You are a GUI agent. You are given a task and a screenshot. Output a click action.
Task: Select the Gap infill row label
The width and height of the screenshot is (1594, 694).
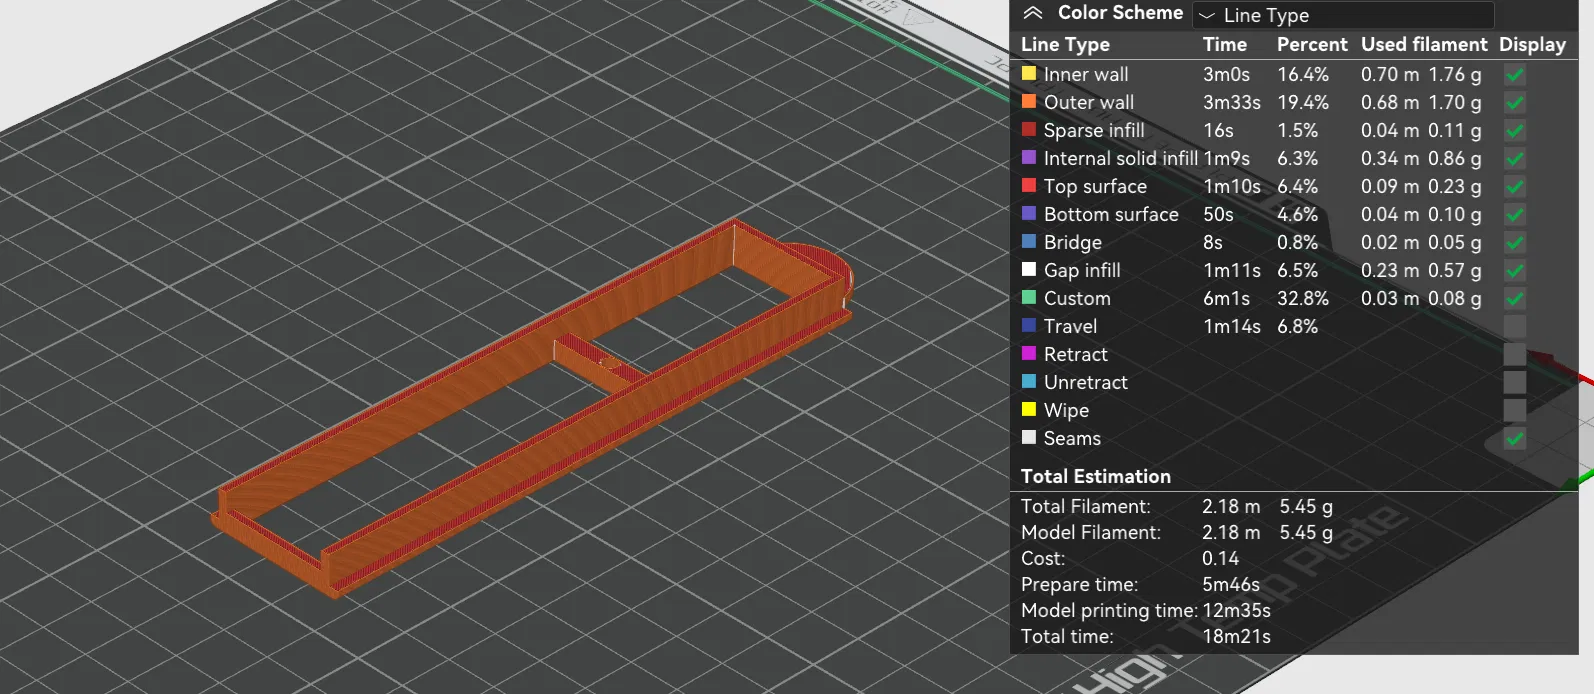pyautogui.click(x=1082, y=271)
